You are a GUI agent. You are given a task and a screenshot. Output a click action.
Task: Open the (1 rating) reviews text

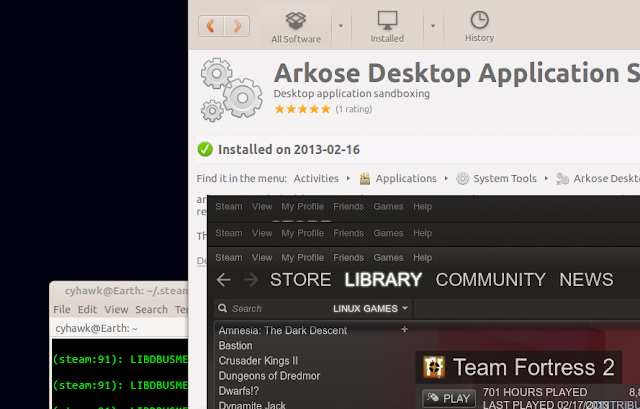pos(354,109)
